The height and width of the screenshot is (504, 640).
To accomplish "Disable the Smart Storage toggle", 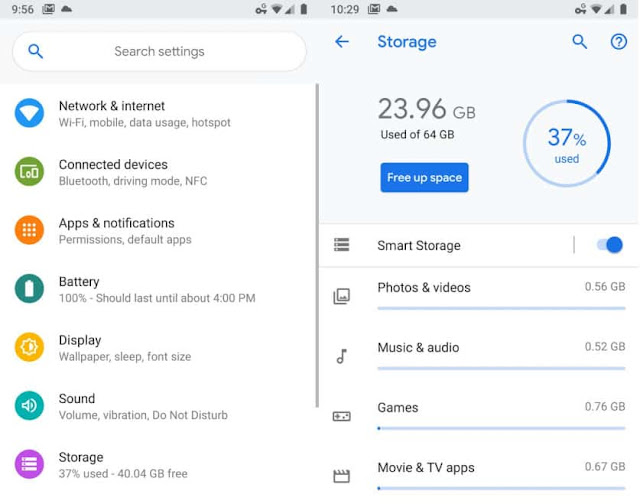I will coord(608,245).
